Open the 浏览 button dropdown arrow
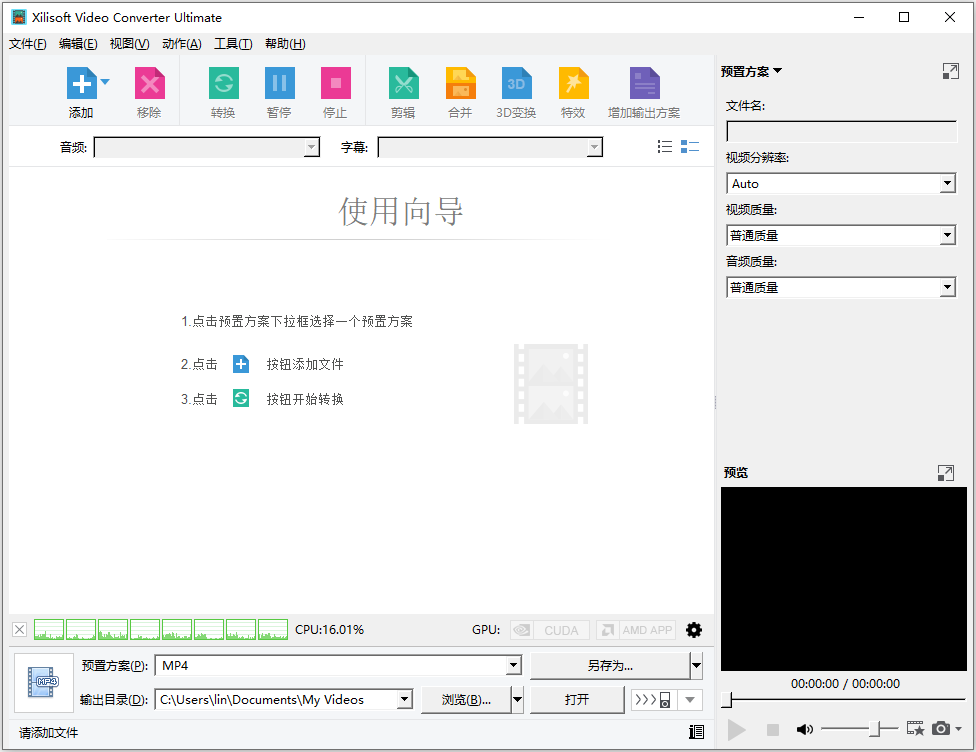 [x=517, y=700]
